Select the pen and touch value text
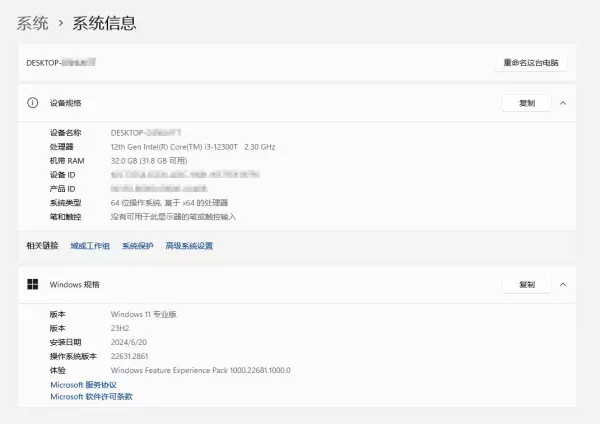This screenshot has width=600, height=424. pyautogui.click(x=173, y=217)
